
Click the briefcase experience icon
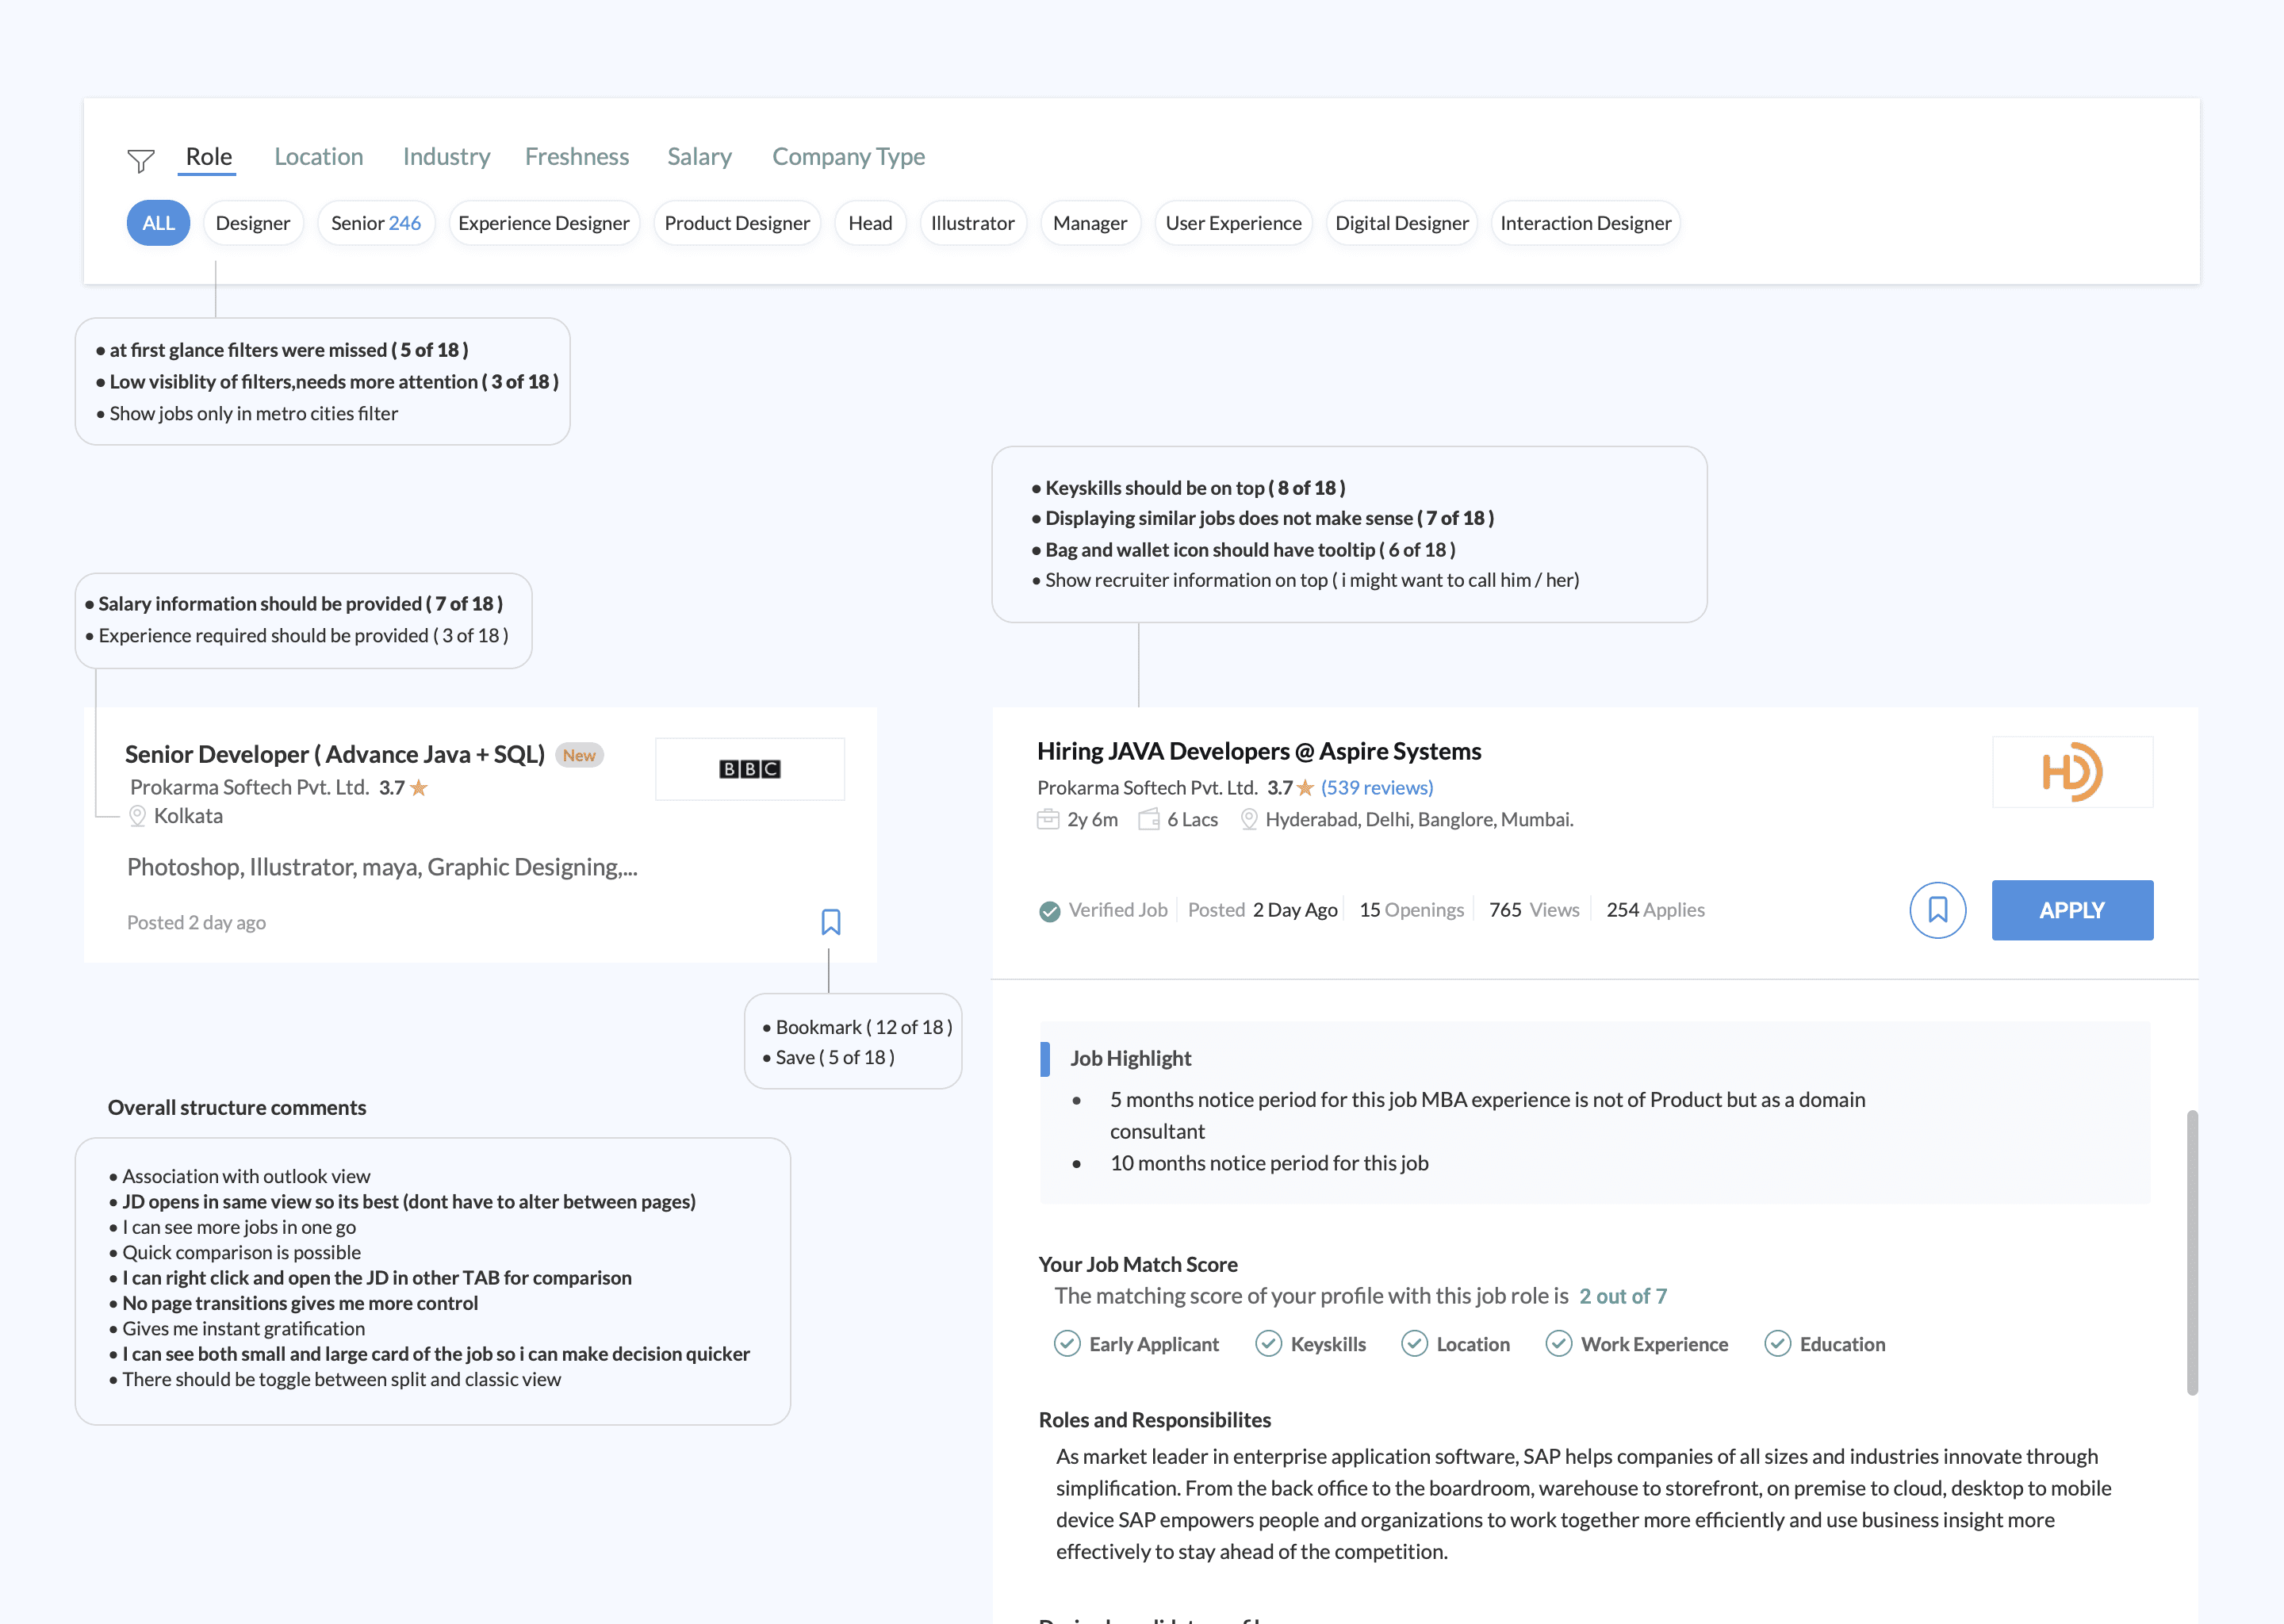(1047, 819)
